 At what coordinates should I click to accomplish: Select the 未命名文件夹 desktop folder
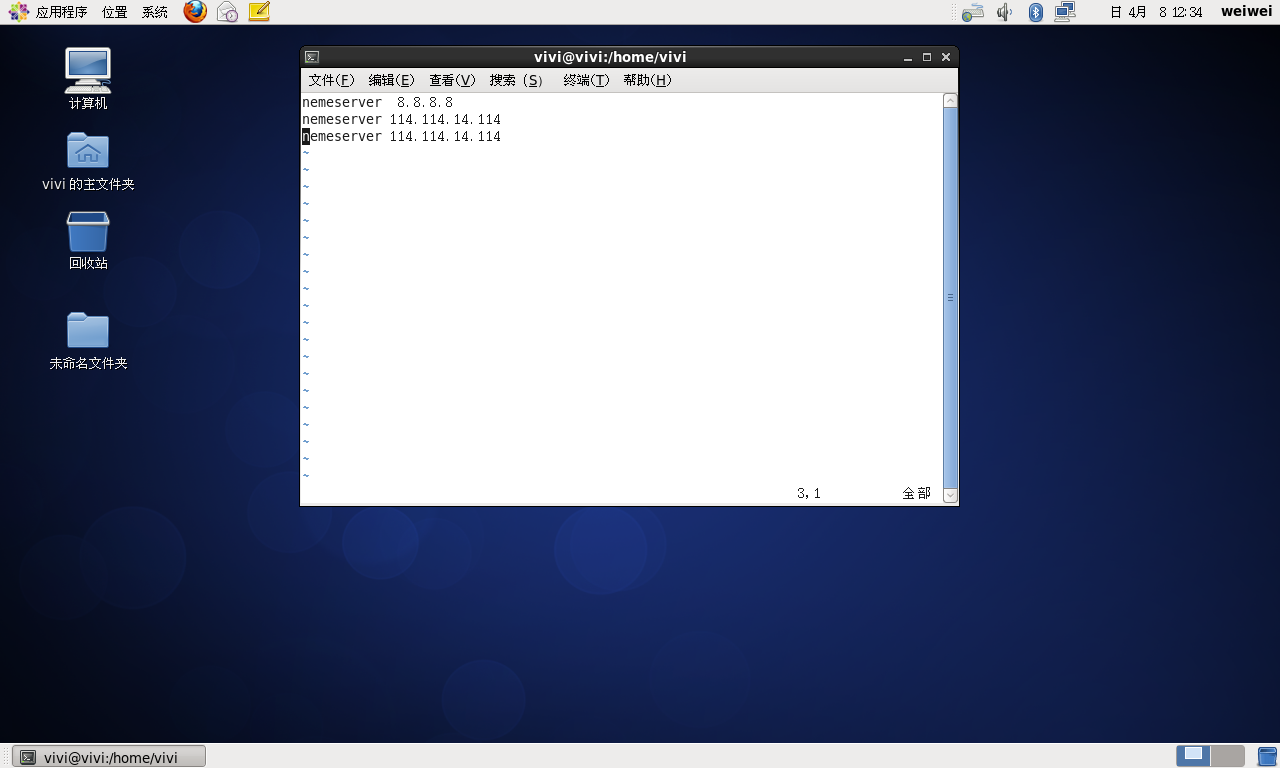[x=88, y=340]
